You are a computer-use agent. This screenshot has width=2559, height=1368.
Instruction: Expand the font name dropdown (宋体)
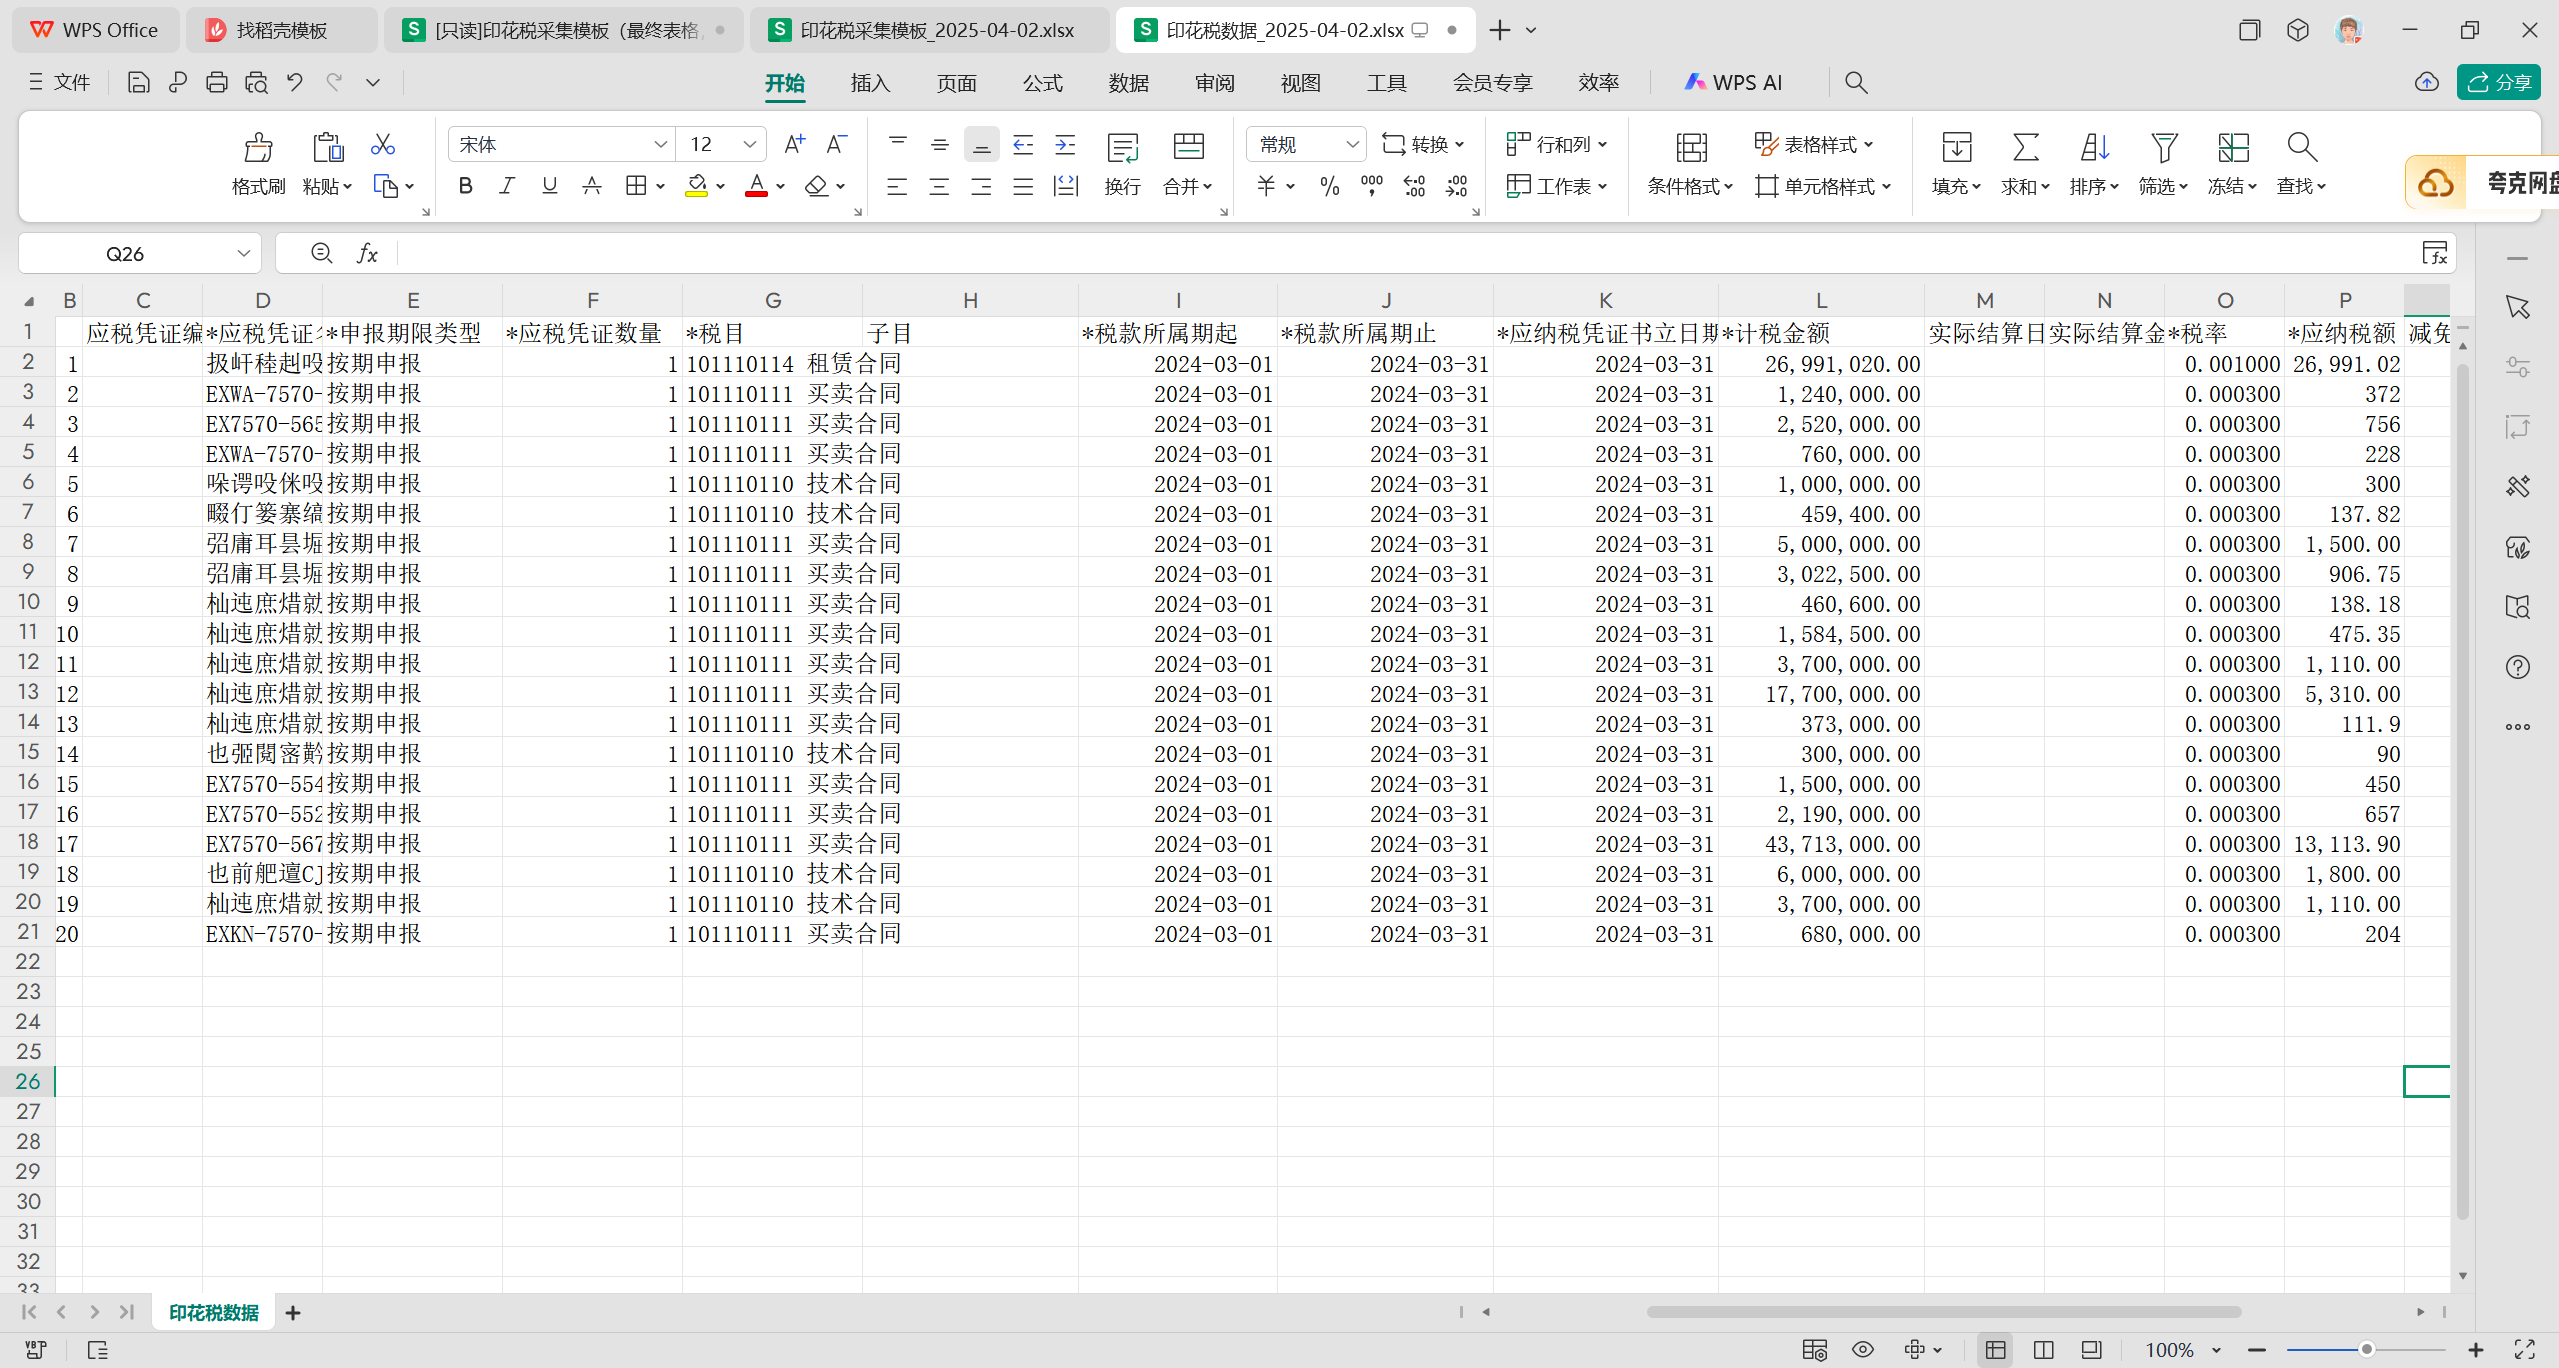point(660,145)
